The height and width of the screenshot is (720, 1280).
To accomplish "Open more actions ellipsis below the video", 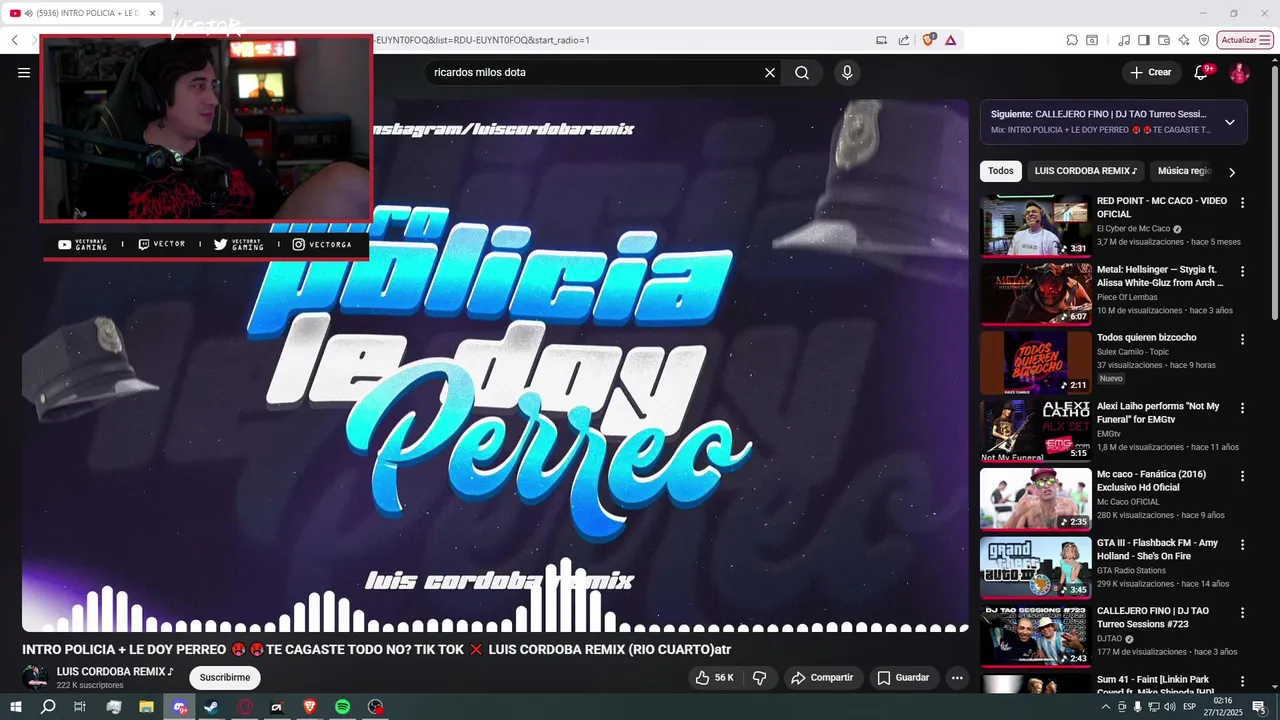I will click(x=957, y=678).
